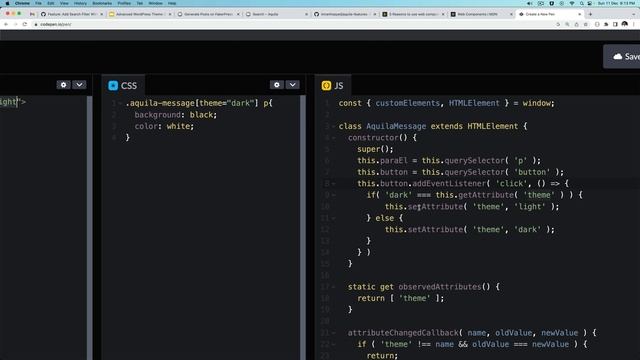The width and height of the screenshot is (640, 360).
Task: Open a new browser tab
Action: [590, 14]
